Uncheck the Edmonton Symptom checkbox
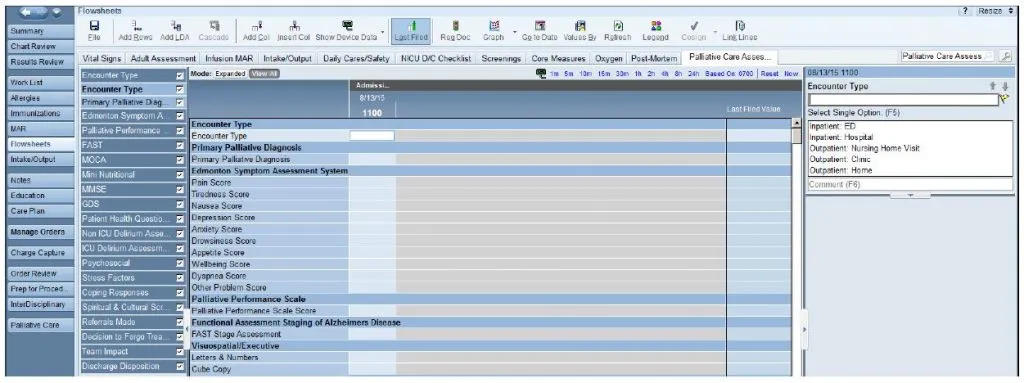 (180, 116)
